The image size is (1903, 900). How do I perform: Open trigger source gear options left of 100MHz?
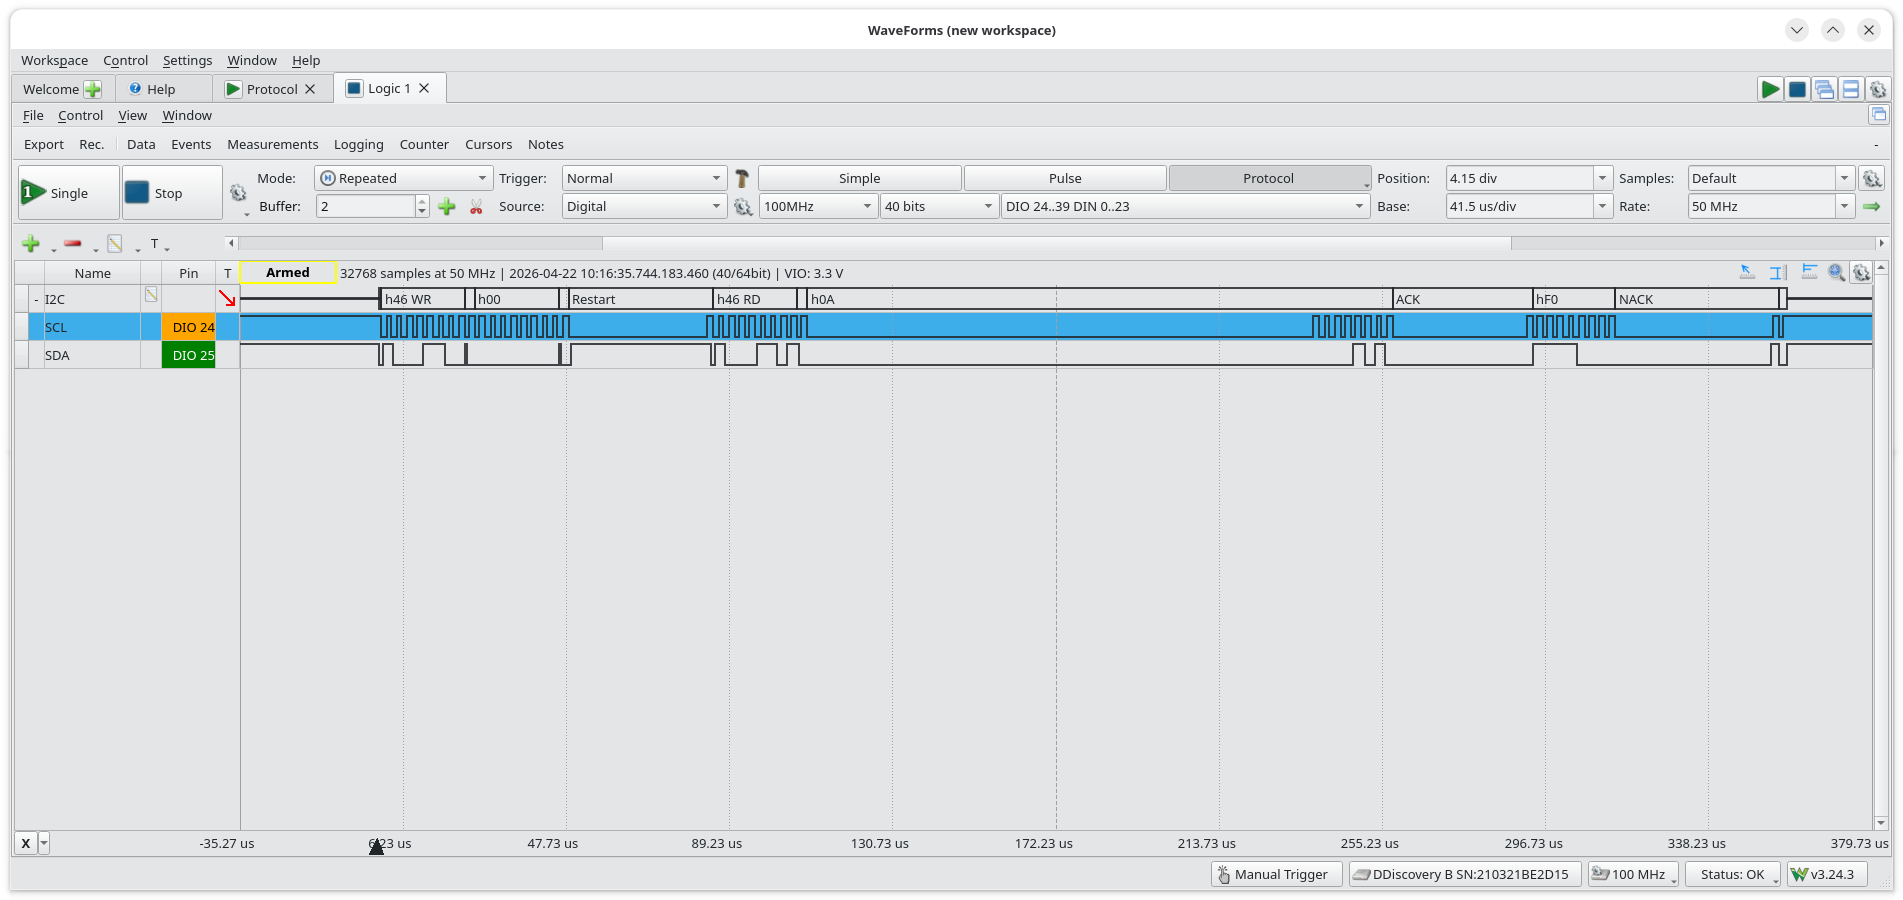coord(743,207)
